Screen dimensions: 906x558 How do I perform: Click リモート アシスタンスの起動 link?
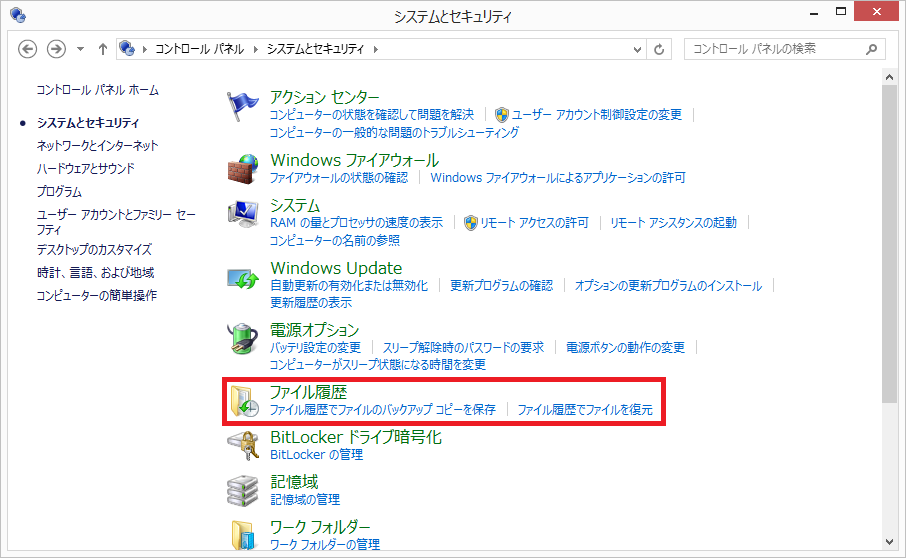673,223
